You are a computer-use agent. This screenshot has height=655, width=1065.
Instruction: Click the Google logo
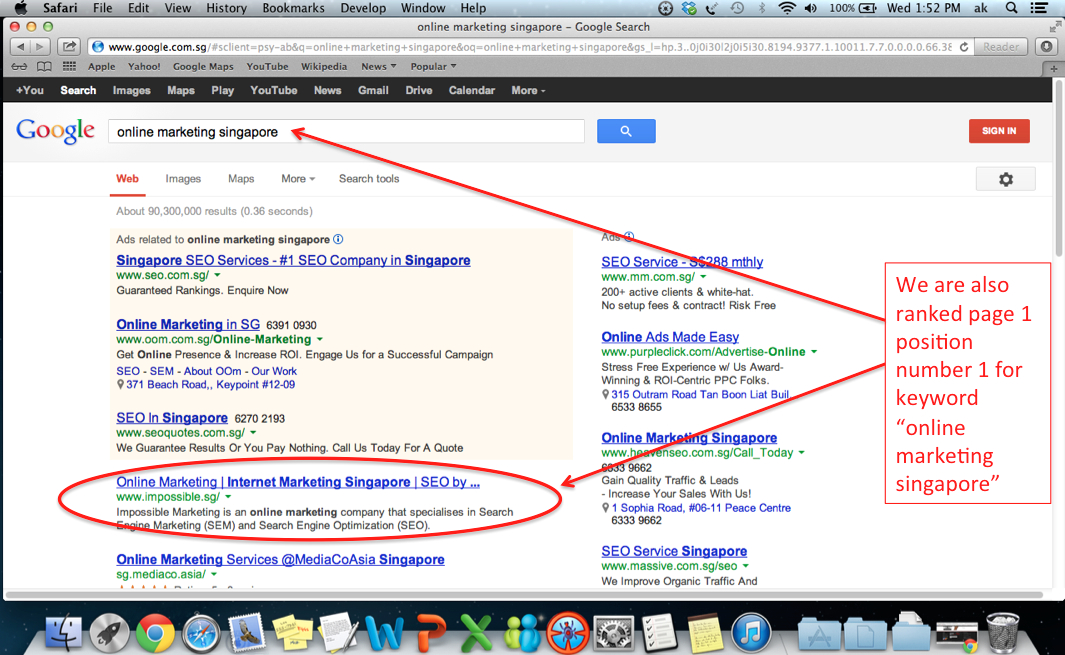pyautogui.click(x=56, y=130)
